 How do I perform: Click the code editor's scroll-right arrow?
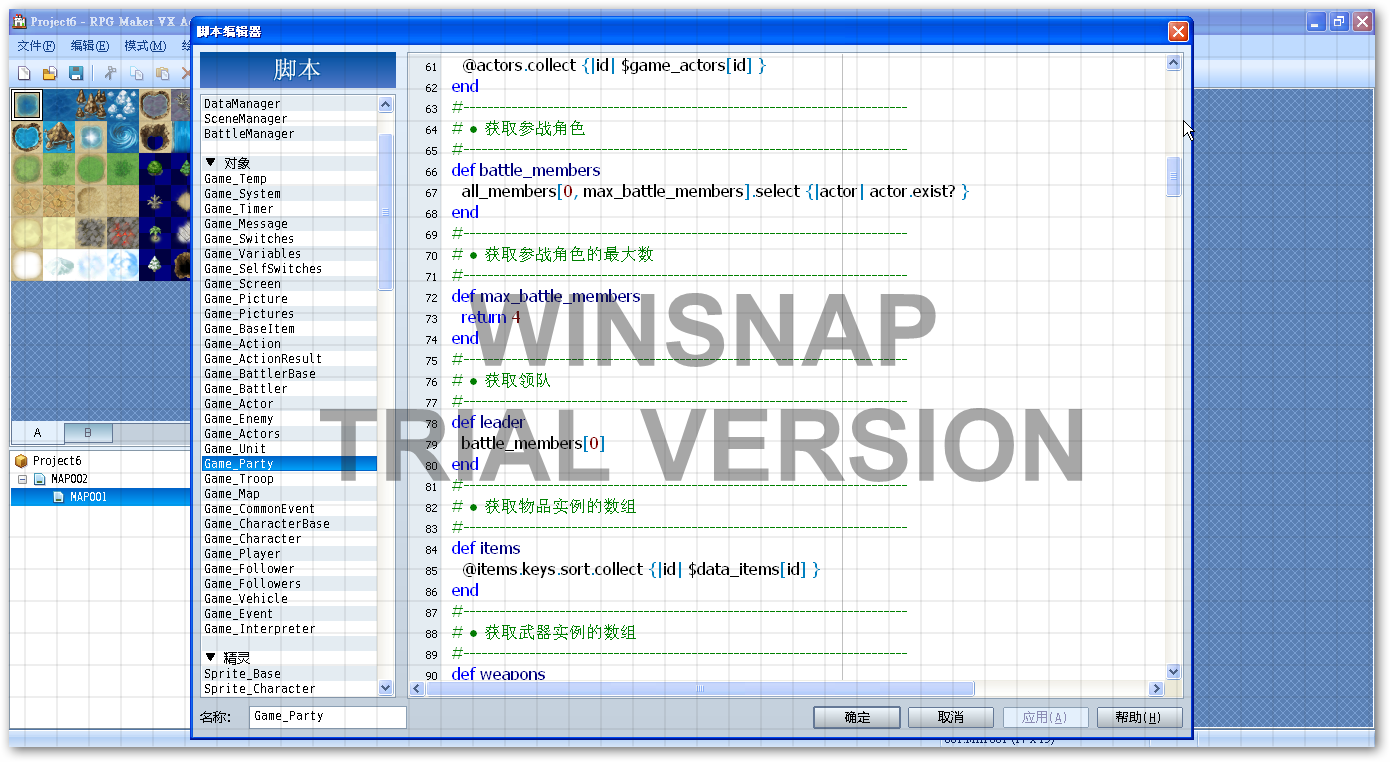(x=1156, y=689)
